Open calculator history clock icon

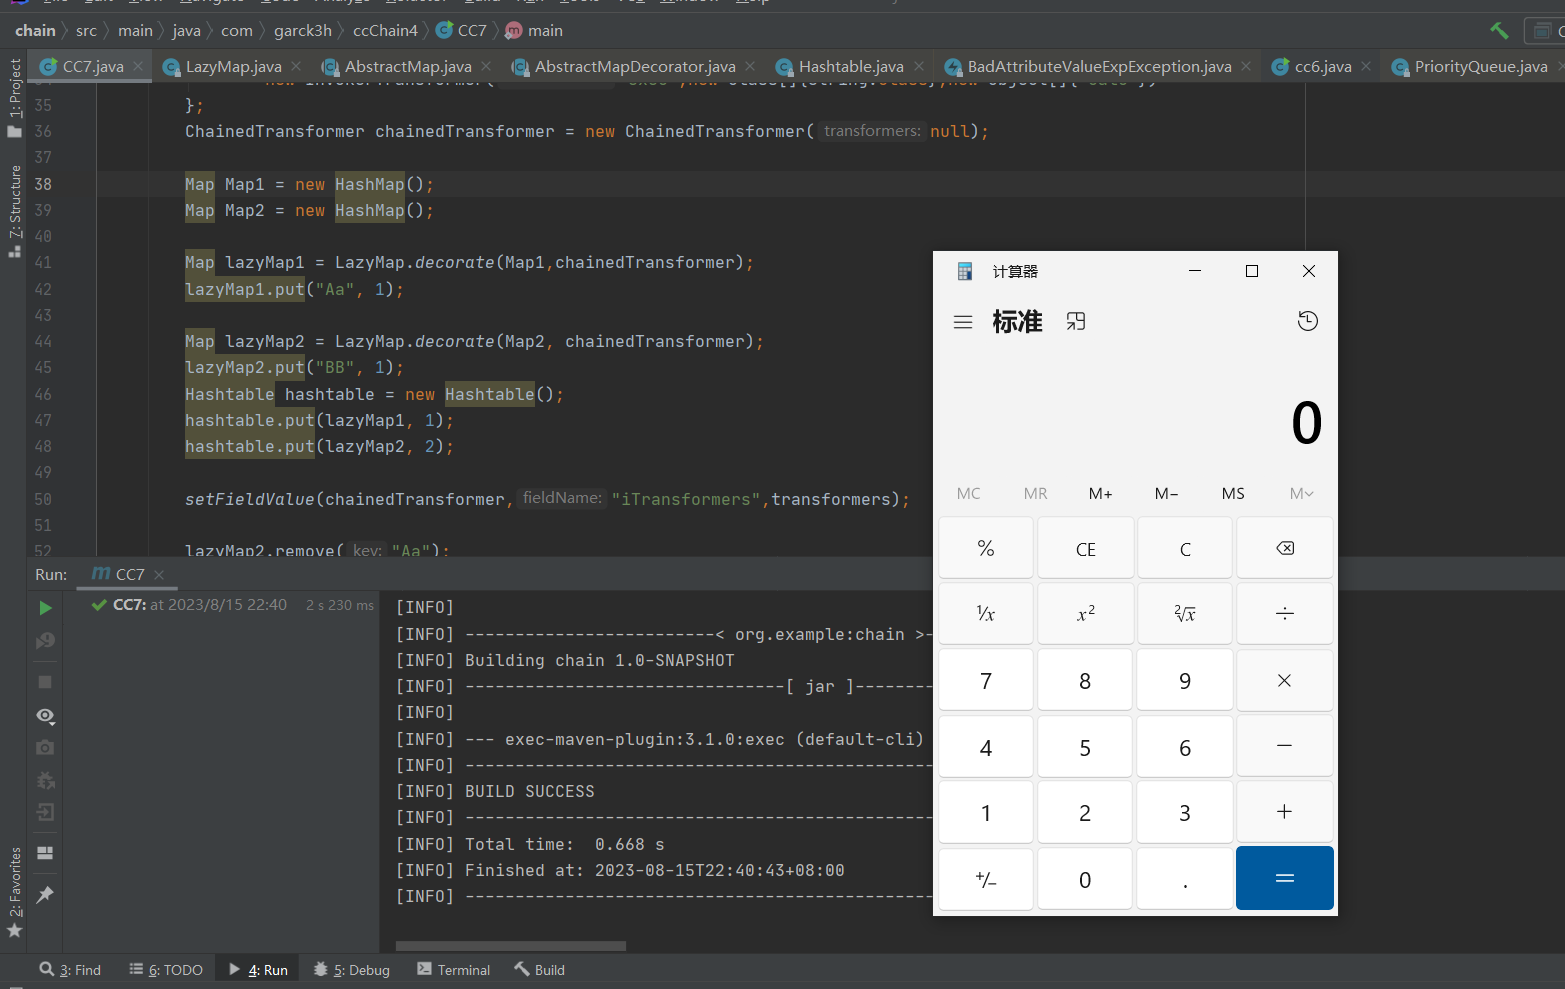[x=1308, y=321]
